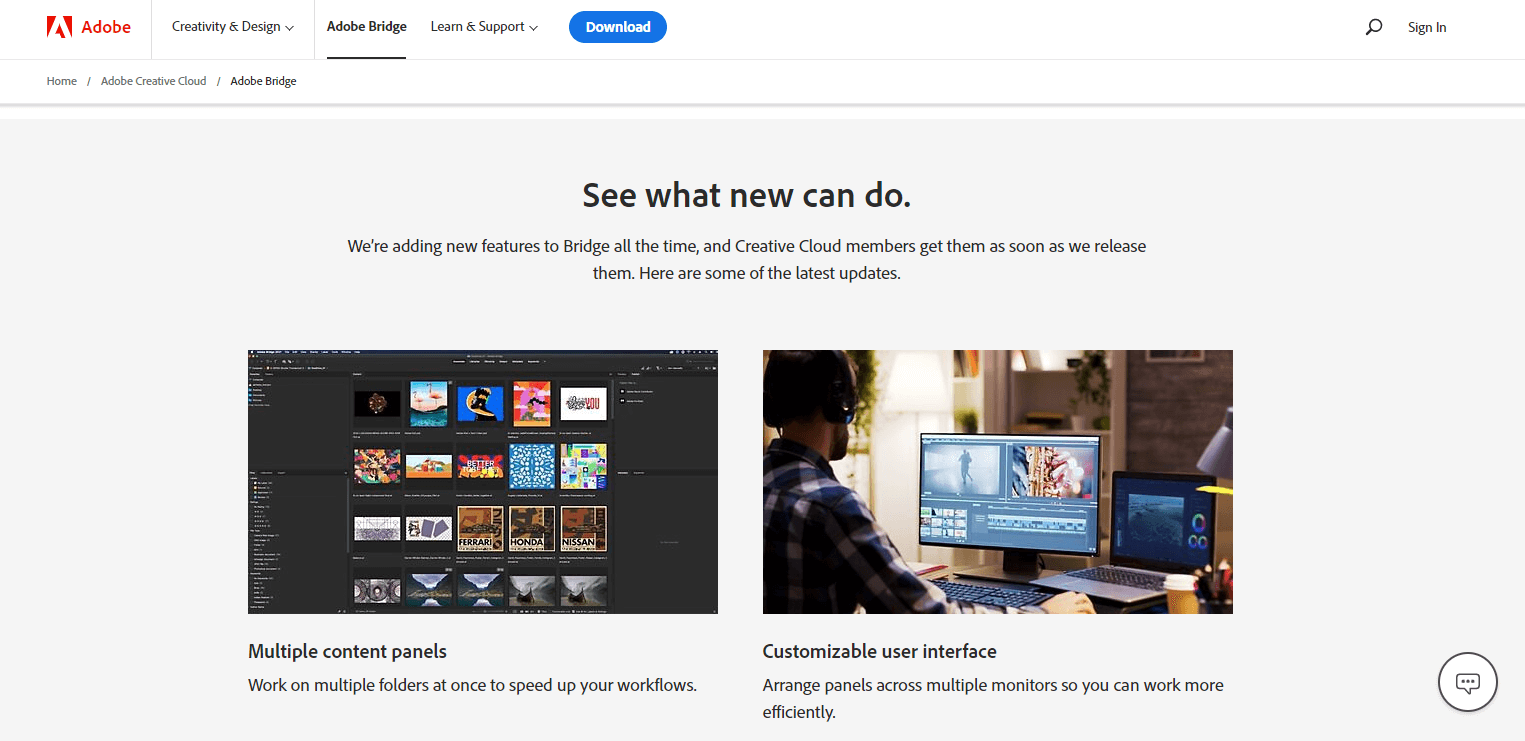The height and width of the screenshot is (741, 1525).
Task: Click the blue Download button
Action: tap(618, 27)
